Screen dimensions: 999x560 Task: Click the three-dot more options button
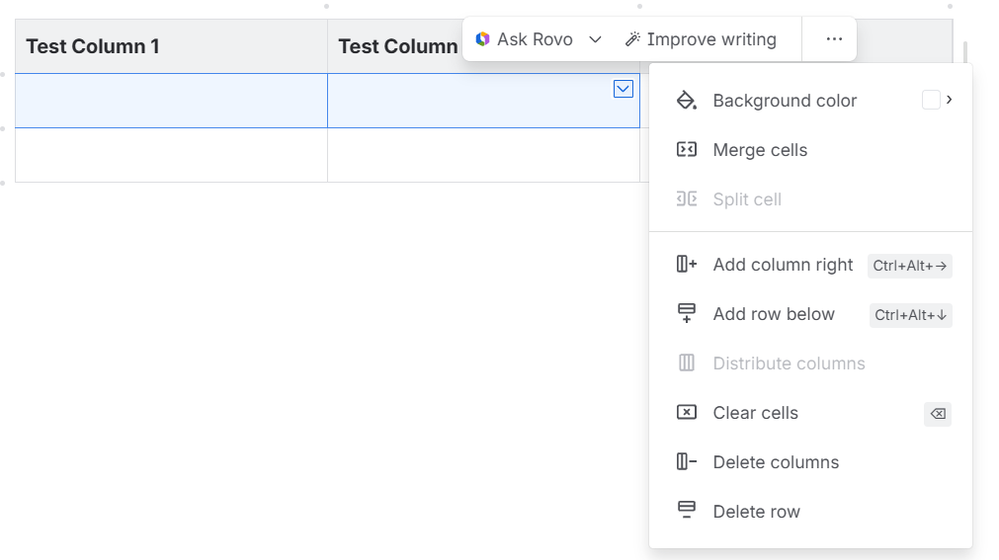[834, 39]
